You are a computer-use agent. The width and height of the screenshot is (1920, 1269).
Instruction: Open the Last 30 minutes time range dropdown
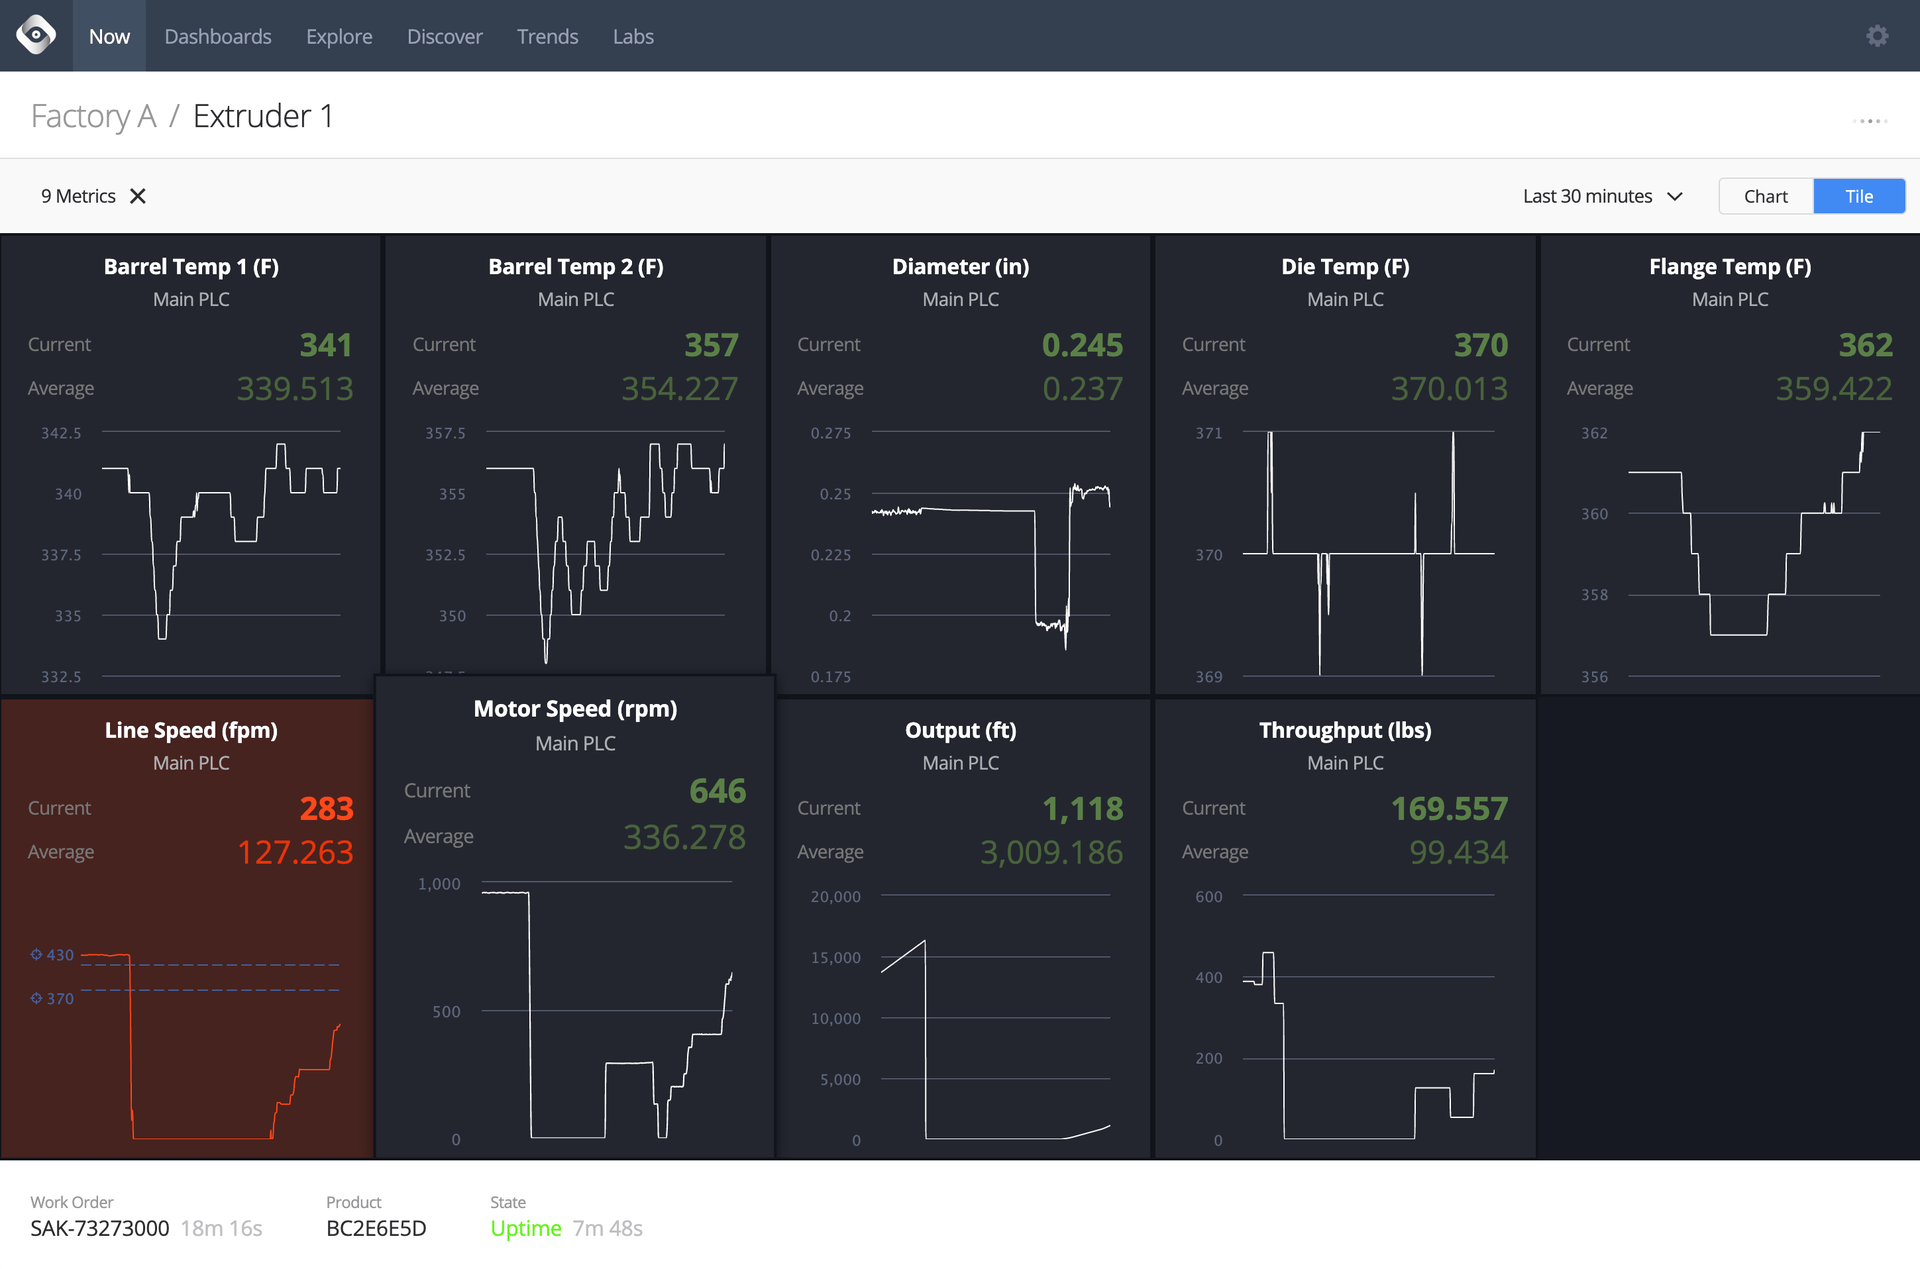1586,196
